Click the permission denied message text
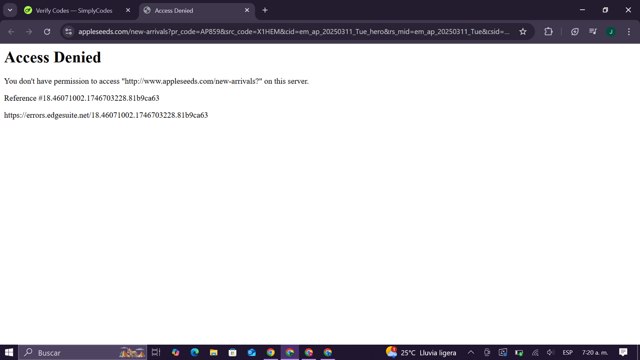The height and width of the screenshot is (360, 640). click(x=156, y=81)
